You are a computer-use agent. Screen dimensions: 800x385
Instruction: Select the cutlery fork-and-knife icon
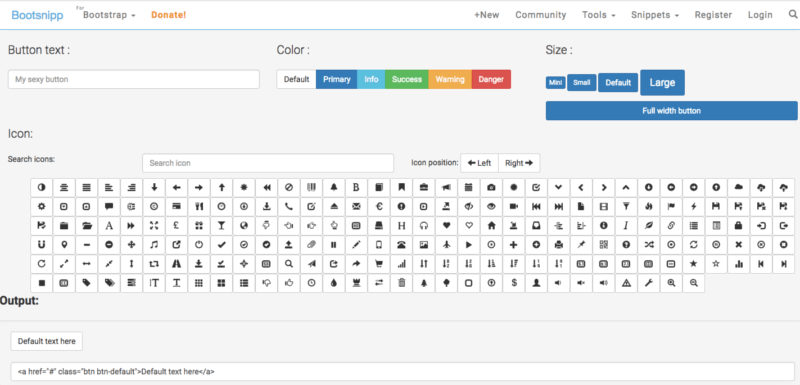coord(199,207)
